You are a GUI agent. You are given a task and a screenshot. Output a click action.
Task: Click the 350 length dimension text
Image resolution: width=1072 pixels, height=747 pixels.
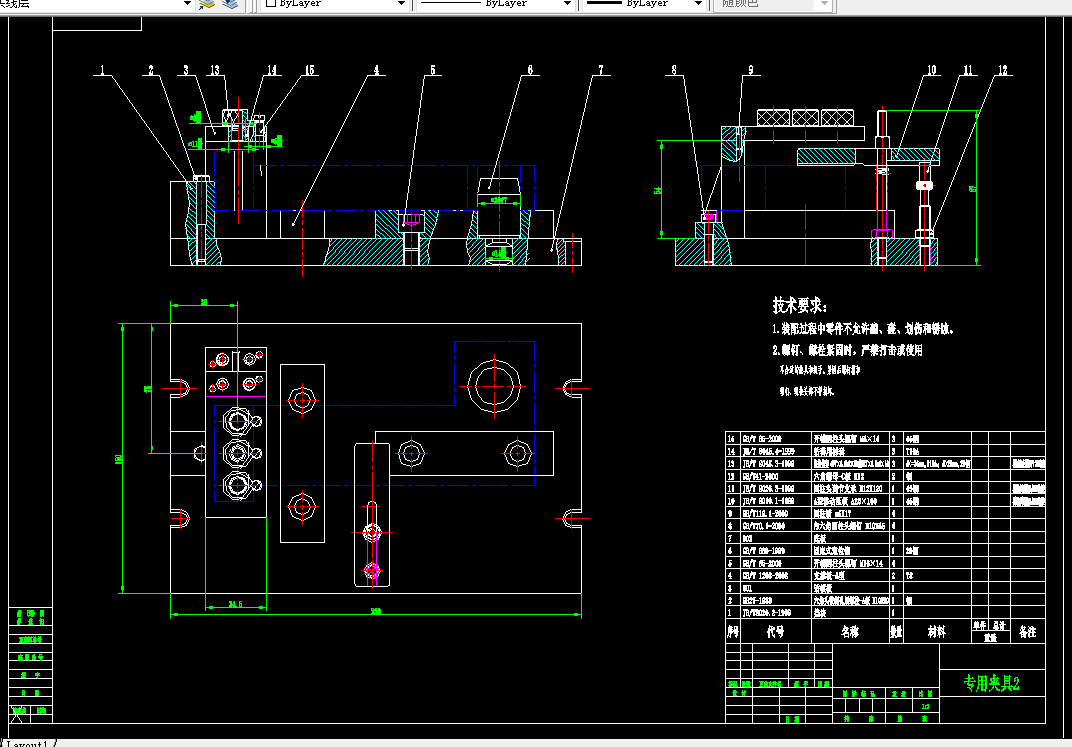tap(376, 612)
